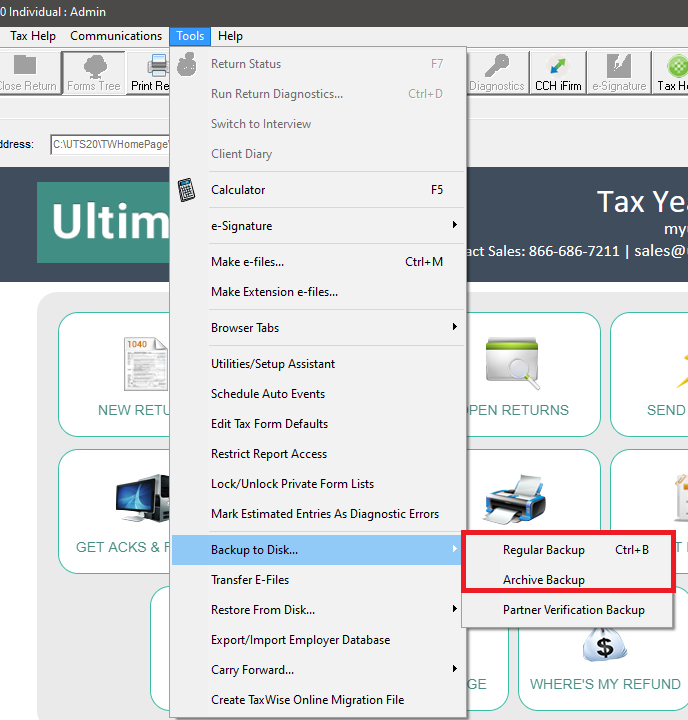Select Utilities/Setup Assistant
688x720 pixels.
(x=318, y=364)
